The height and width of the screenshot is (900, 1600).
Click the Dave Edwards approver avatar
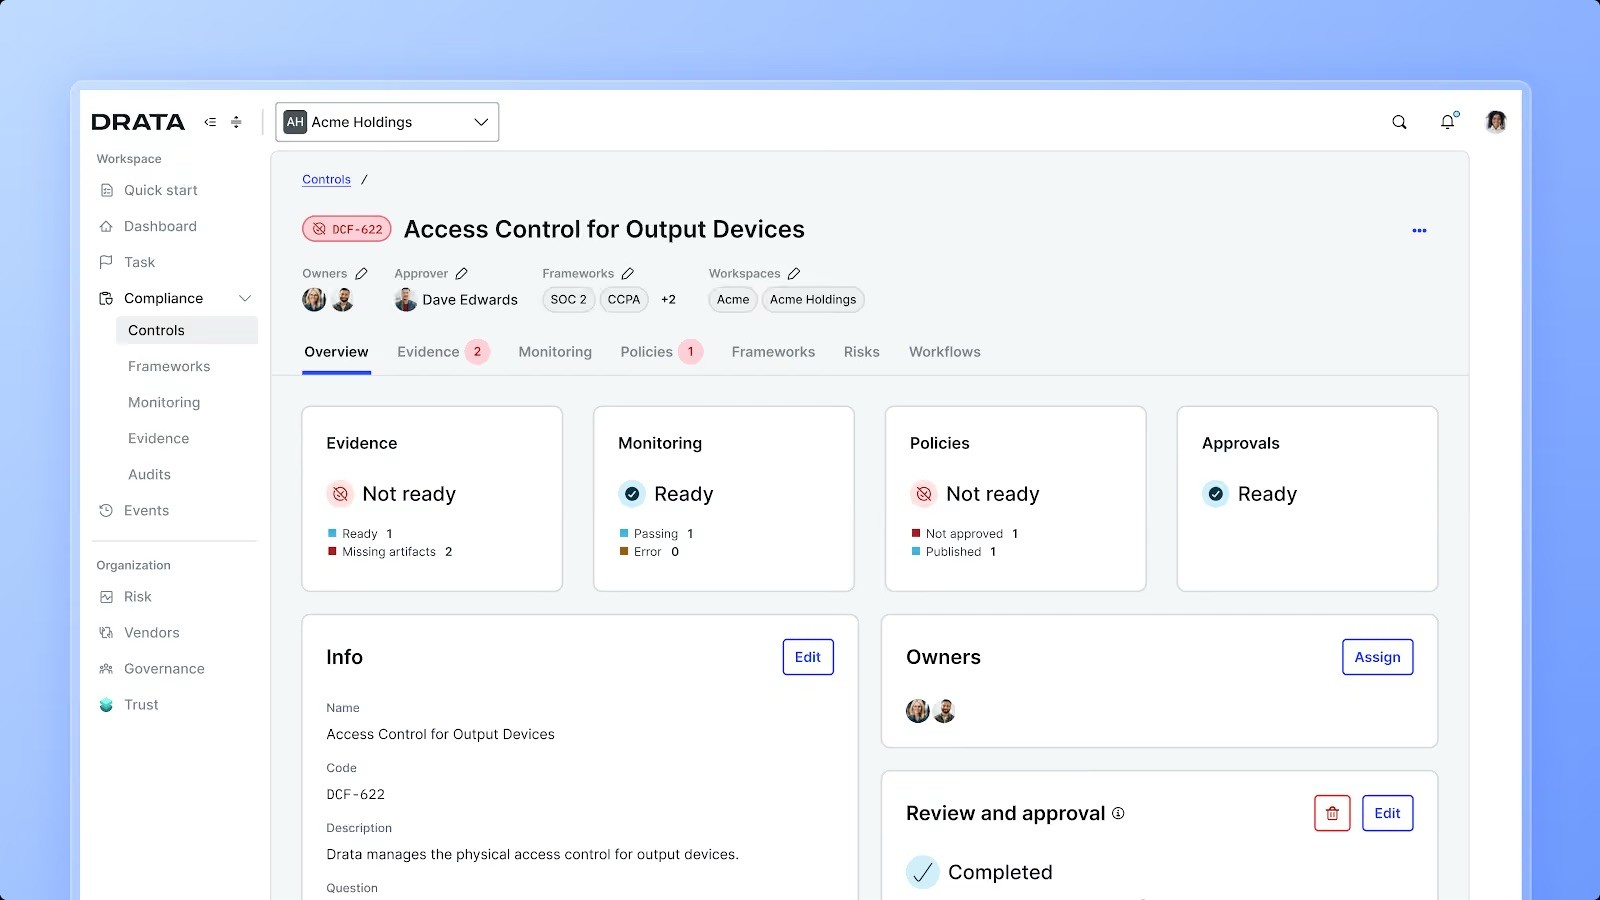[x=406, y=300]
